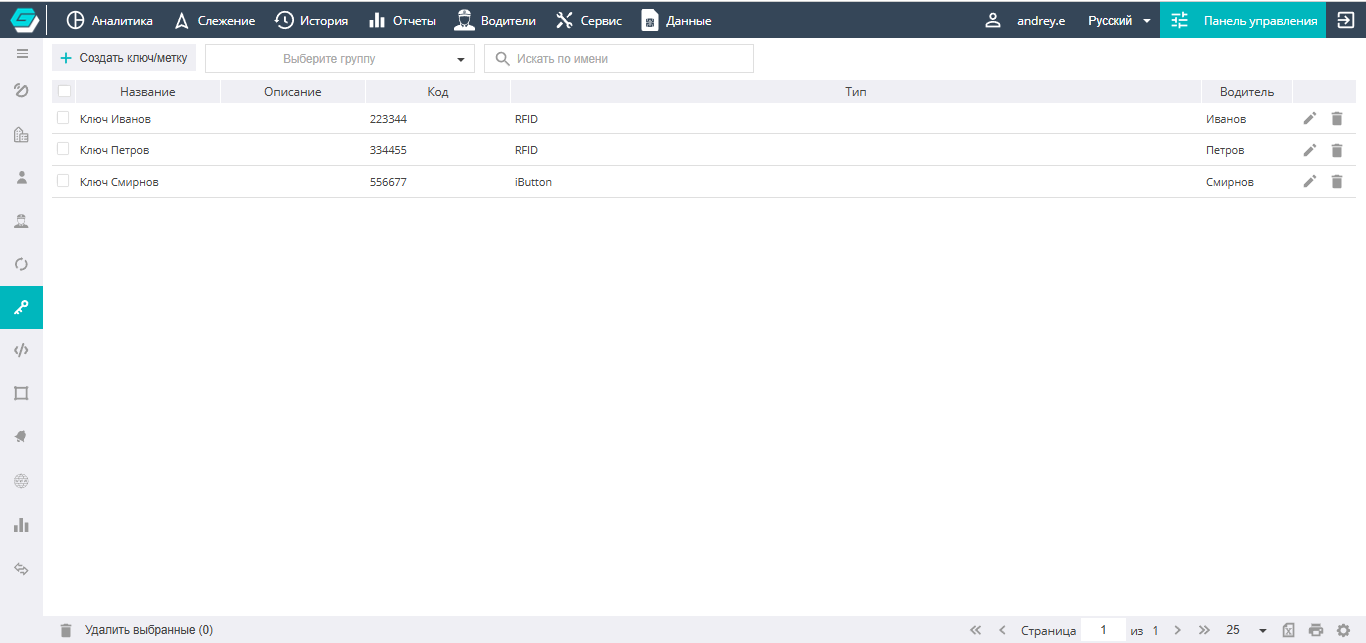Screen dimensions: 1366x643
Task: Open the code brackets icon in sidebar
Action: tap(21, 350)
